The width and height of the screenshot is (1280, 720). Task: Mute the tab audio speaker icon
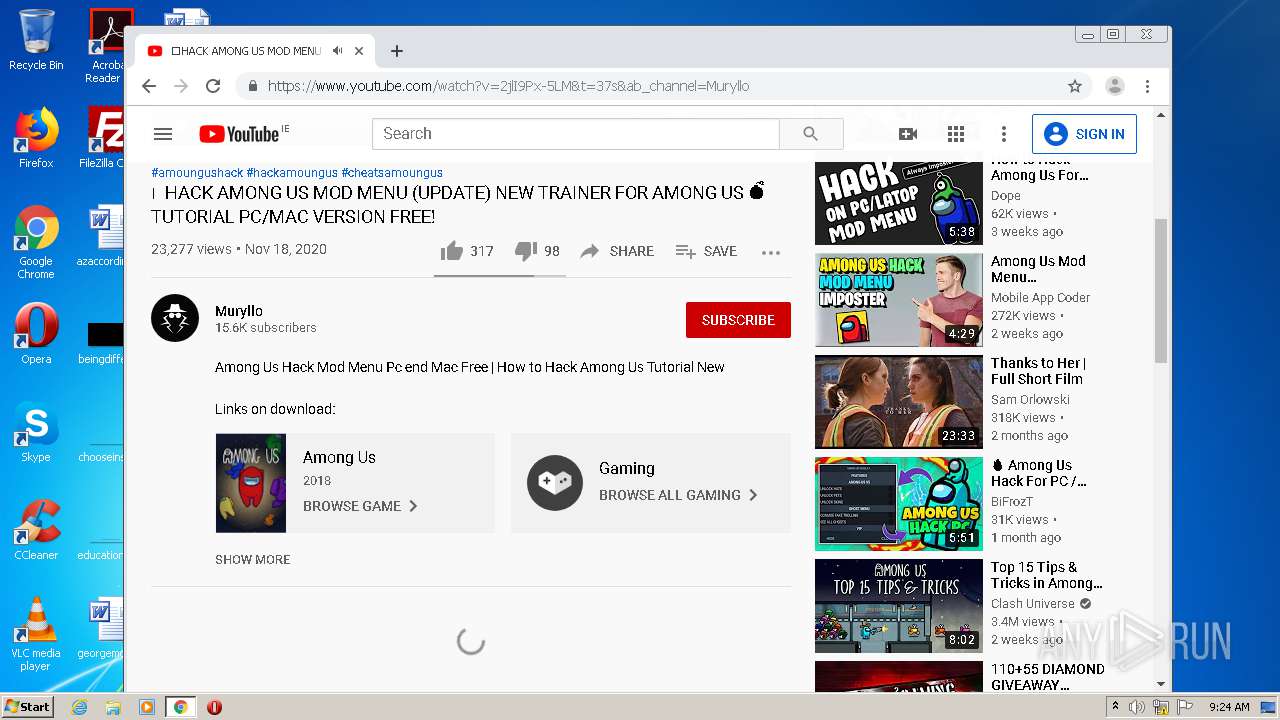(x=338, y=51)
